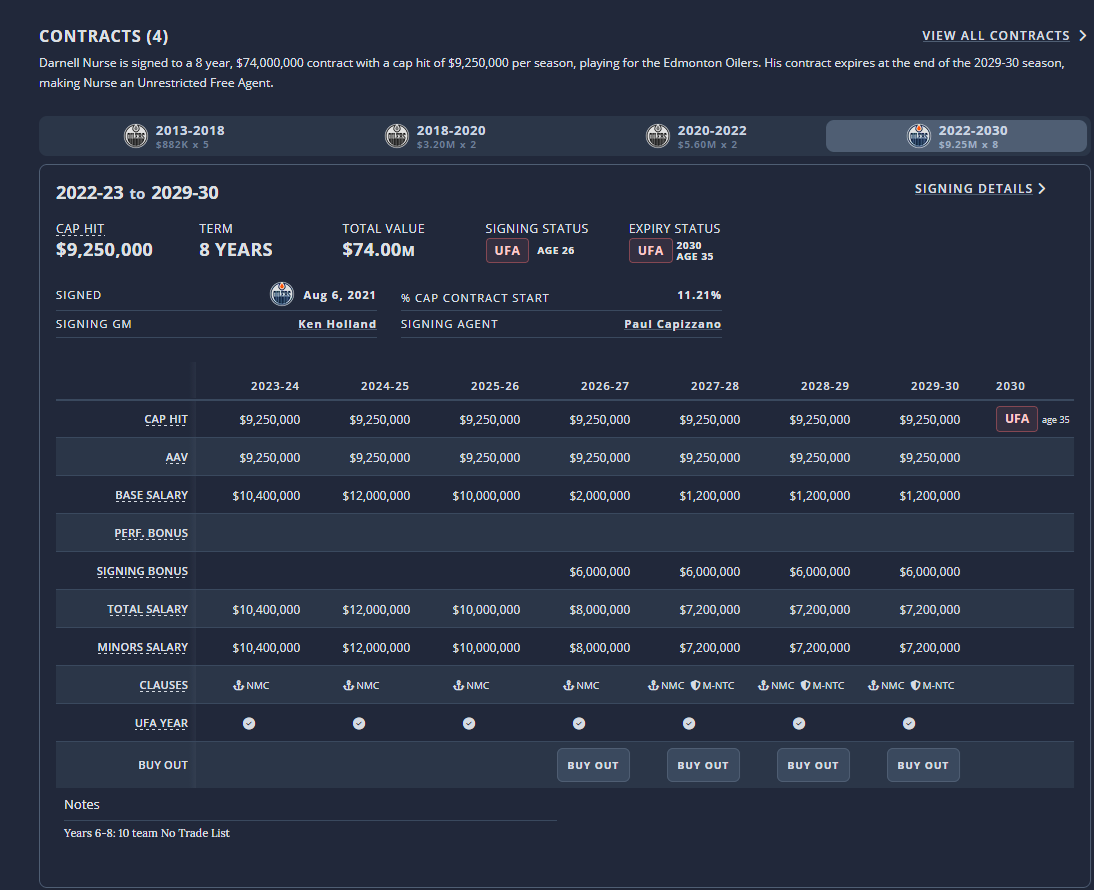This screenshot has height=890, width=1094.
Task: Click the chevron after View All Contracts
Action: coord(1082,36)
